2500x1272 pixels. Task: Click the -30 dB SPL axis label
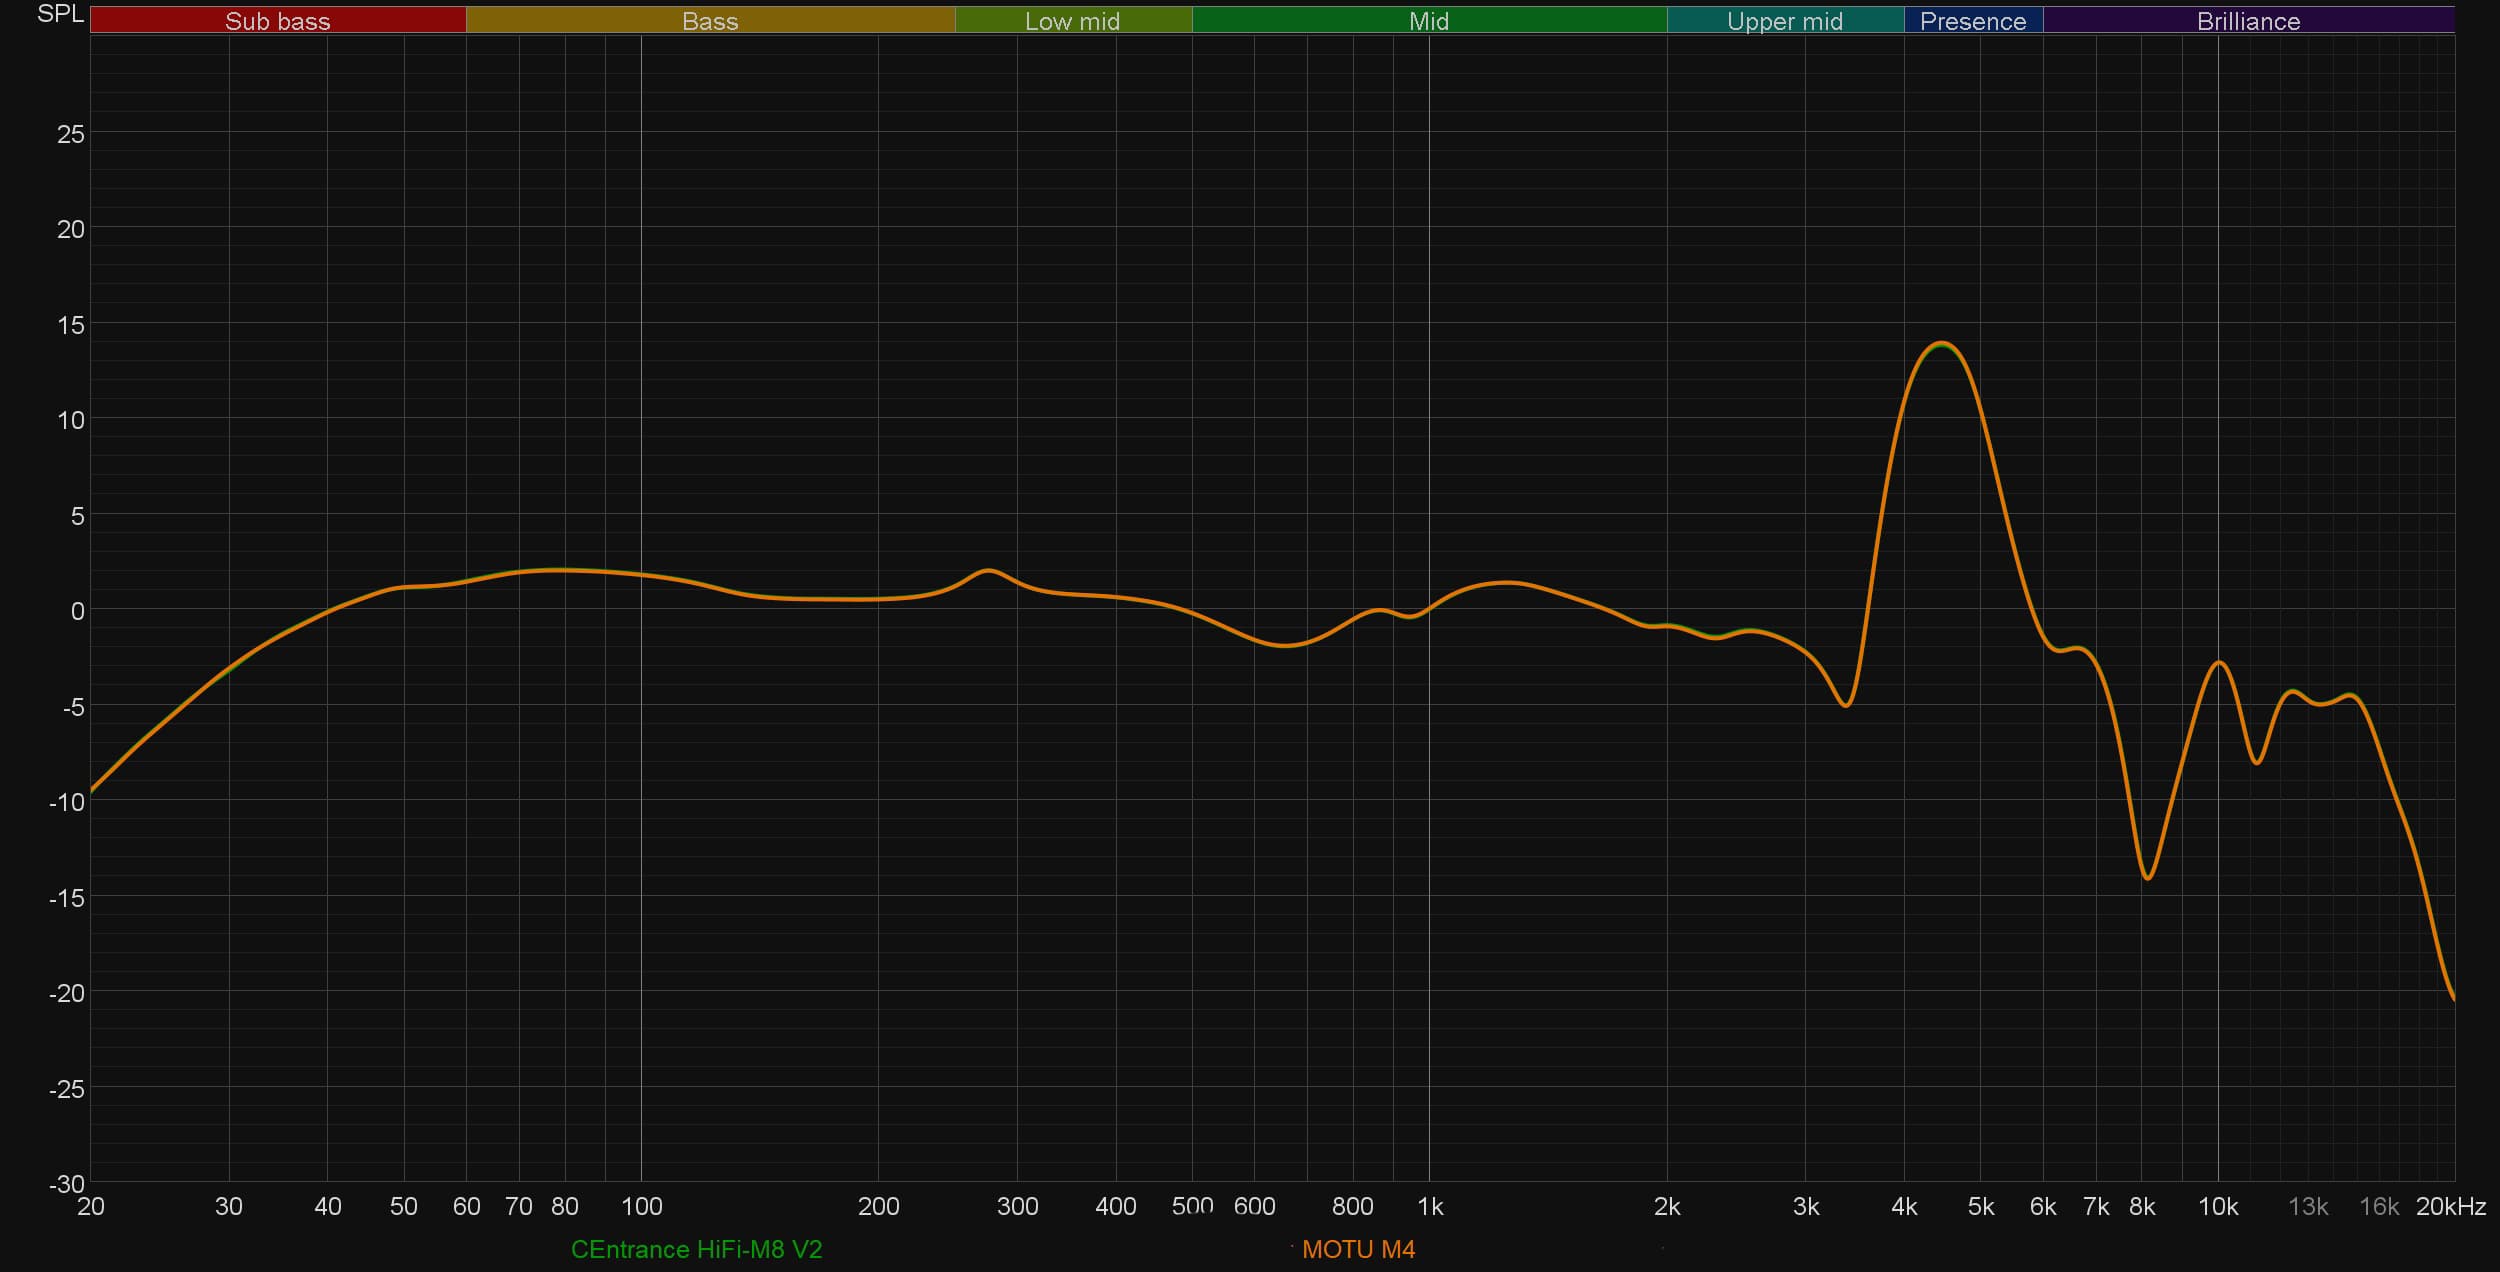click(67, 1184)
